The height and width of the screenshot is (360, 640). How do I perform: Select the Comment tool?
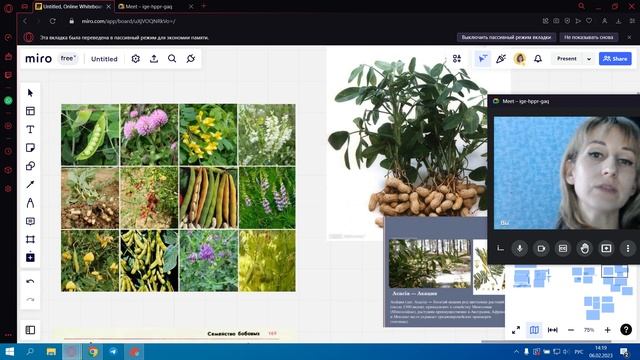coord(30,221)
